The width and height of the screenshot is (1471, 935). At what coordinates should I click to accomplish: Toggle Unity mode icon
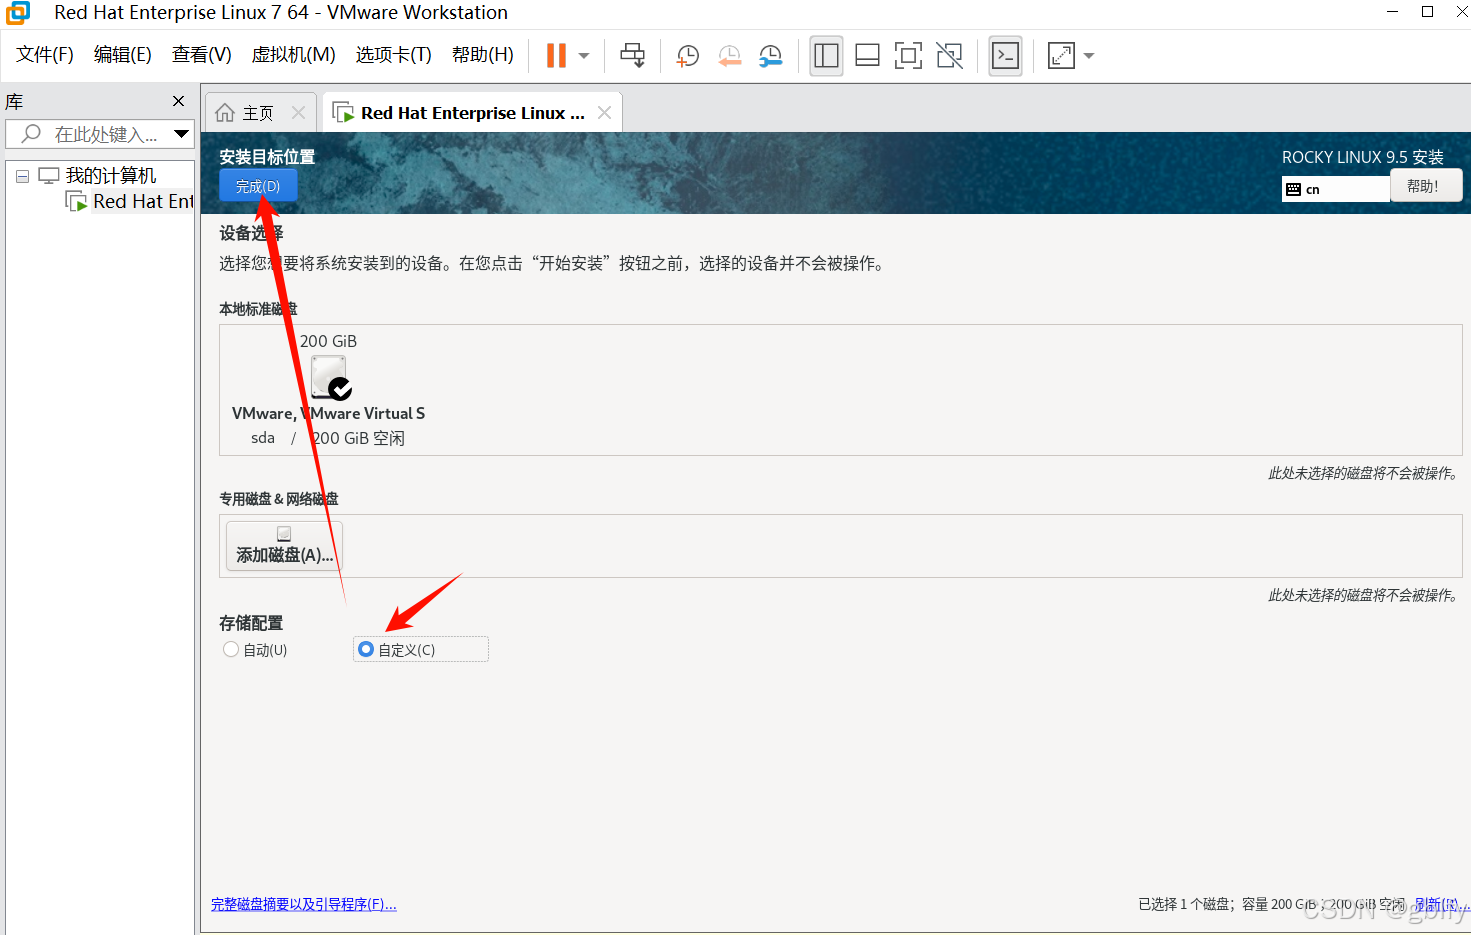pos(949,56)
